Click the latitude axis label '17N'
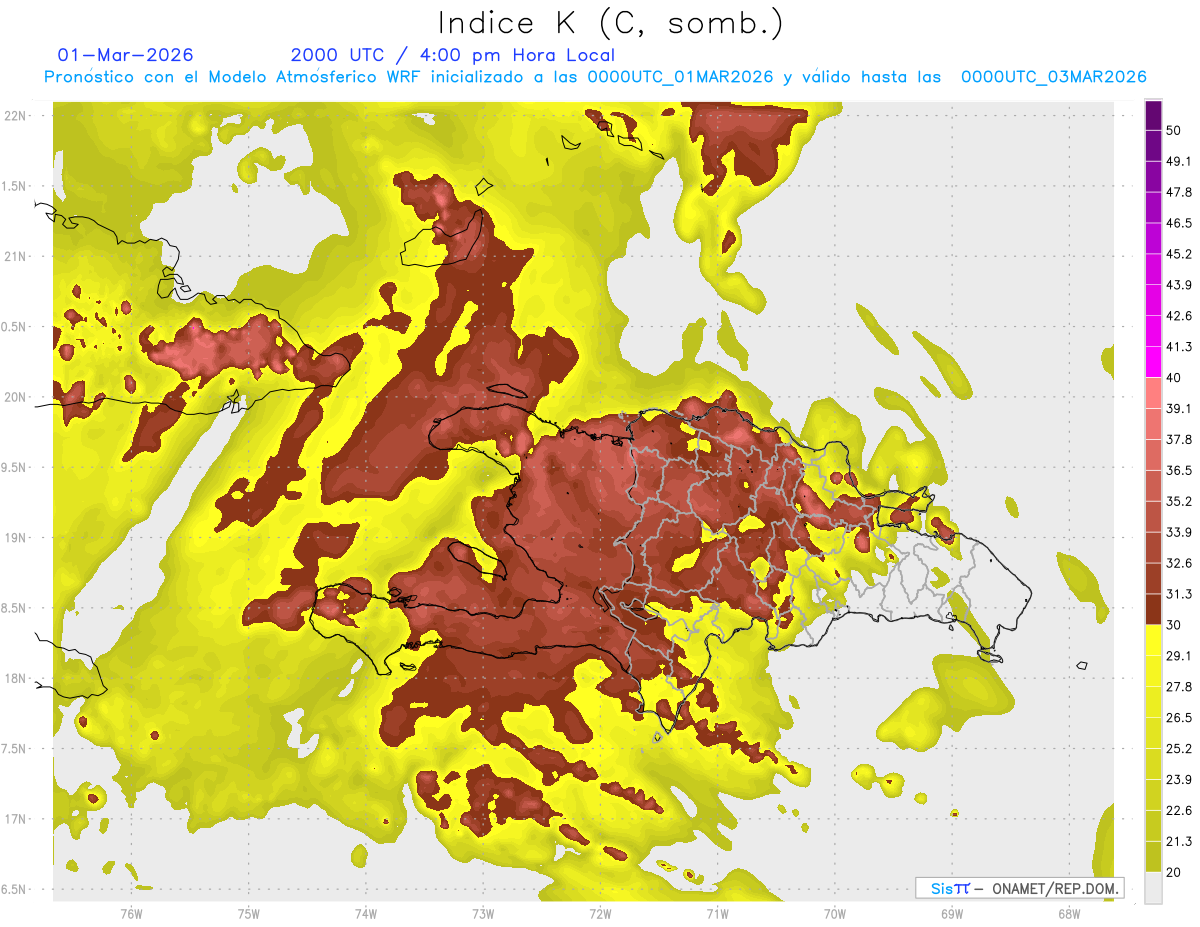The width and height of the screenshot is (1200, 927). click(x=15, y=820)
